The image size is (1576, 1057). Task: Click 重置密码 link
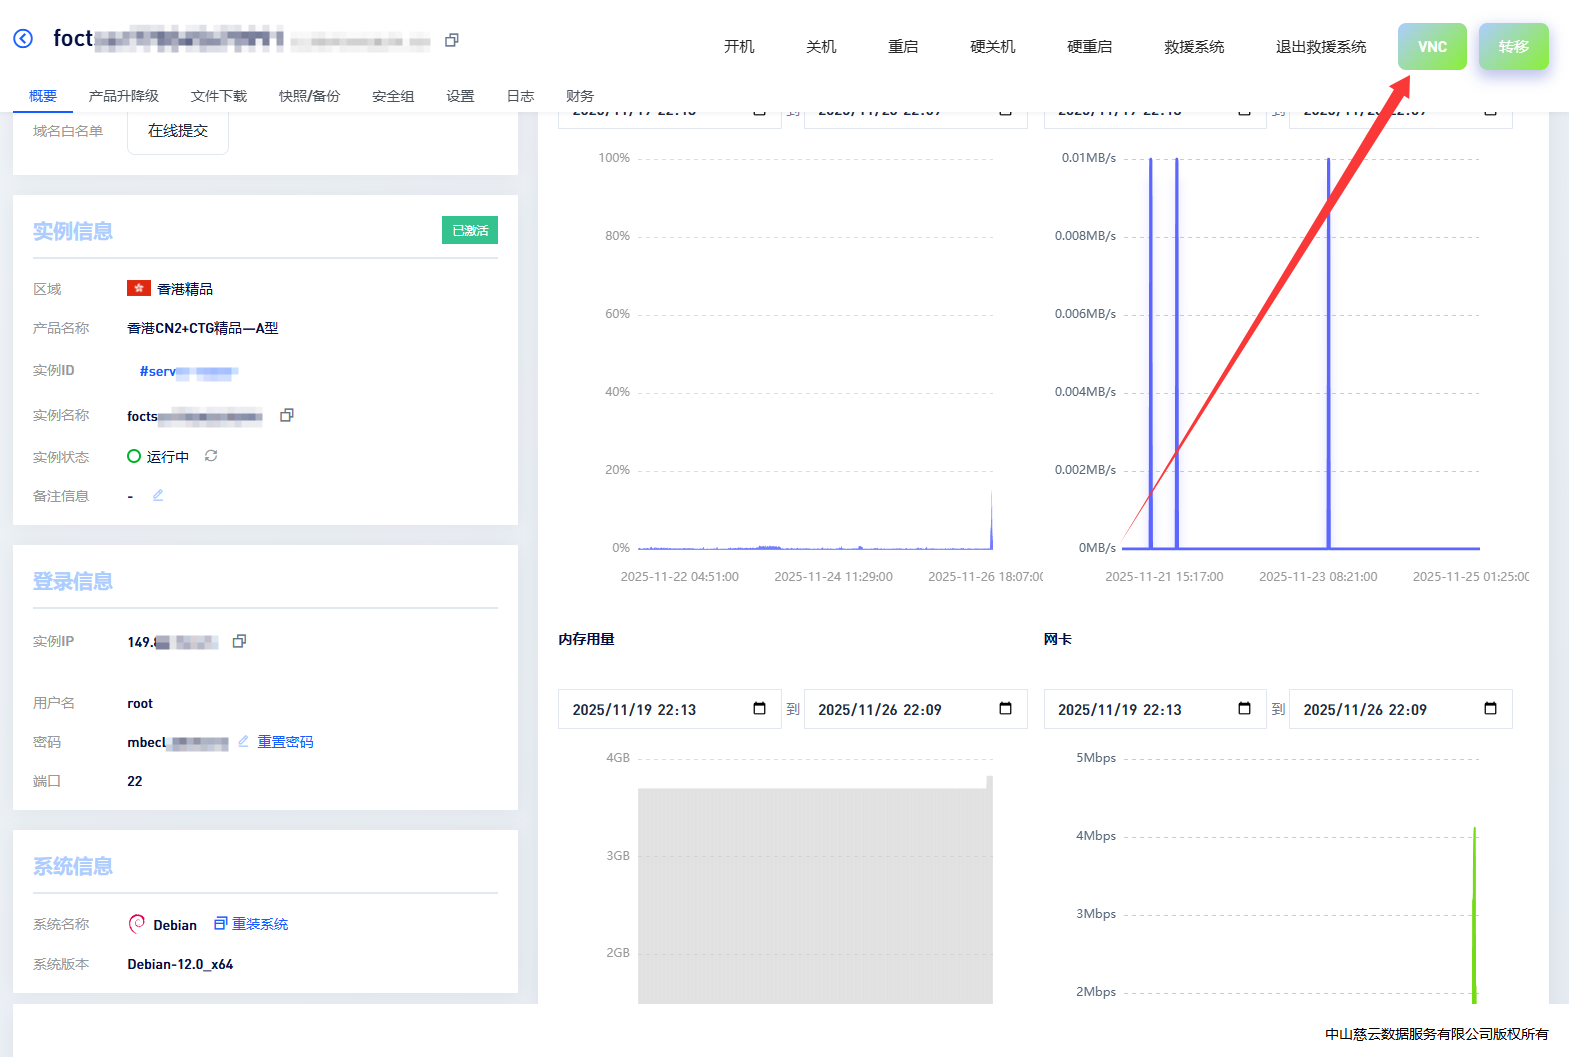[x=285, y=742]
